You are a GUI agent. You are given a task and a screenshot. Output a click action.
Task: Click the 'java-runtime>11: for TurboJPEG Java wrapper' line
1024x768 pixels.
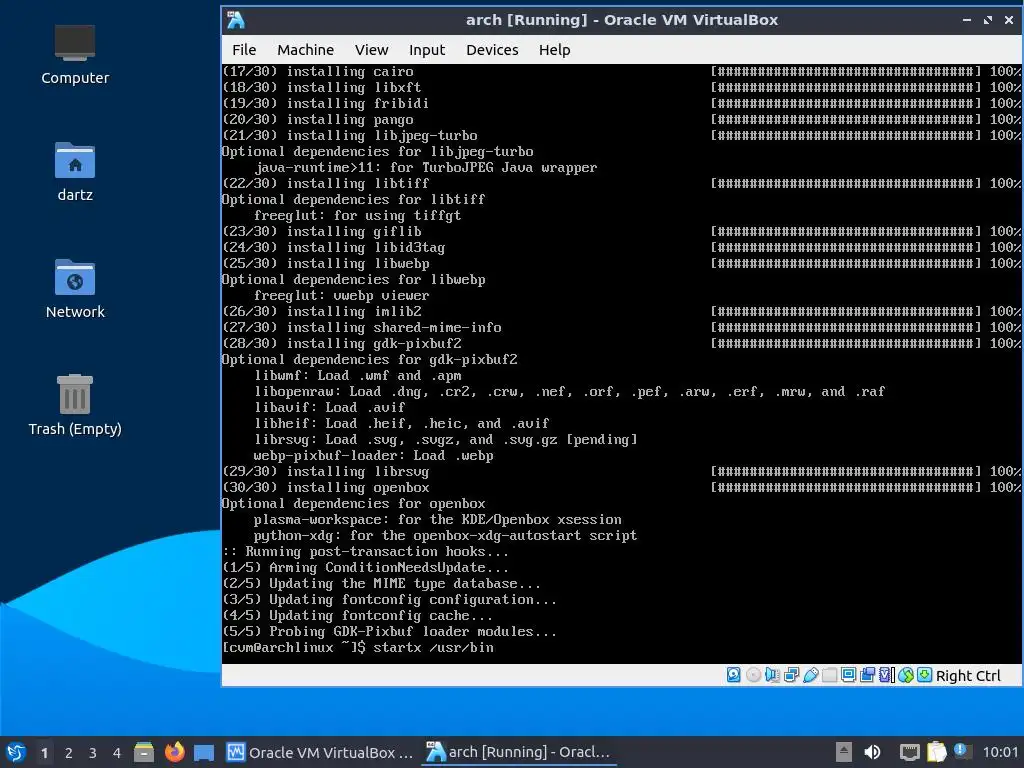pos(425,167)
